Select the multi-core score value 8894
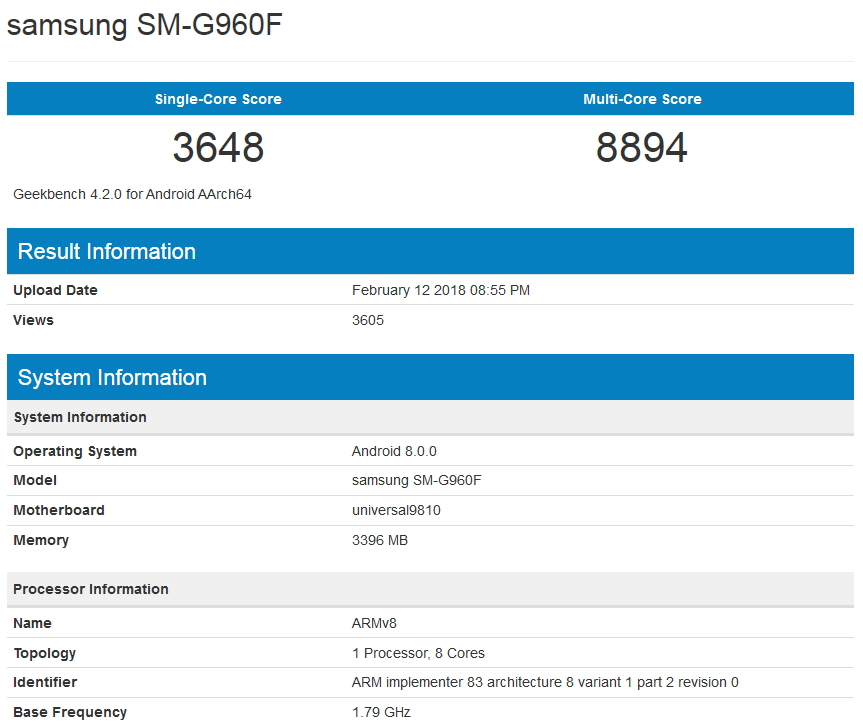The image size is (863, 725). (x=642, y=148)
